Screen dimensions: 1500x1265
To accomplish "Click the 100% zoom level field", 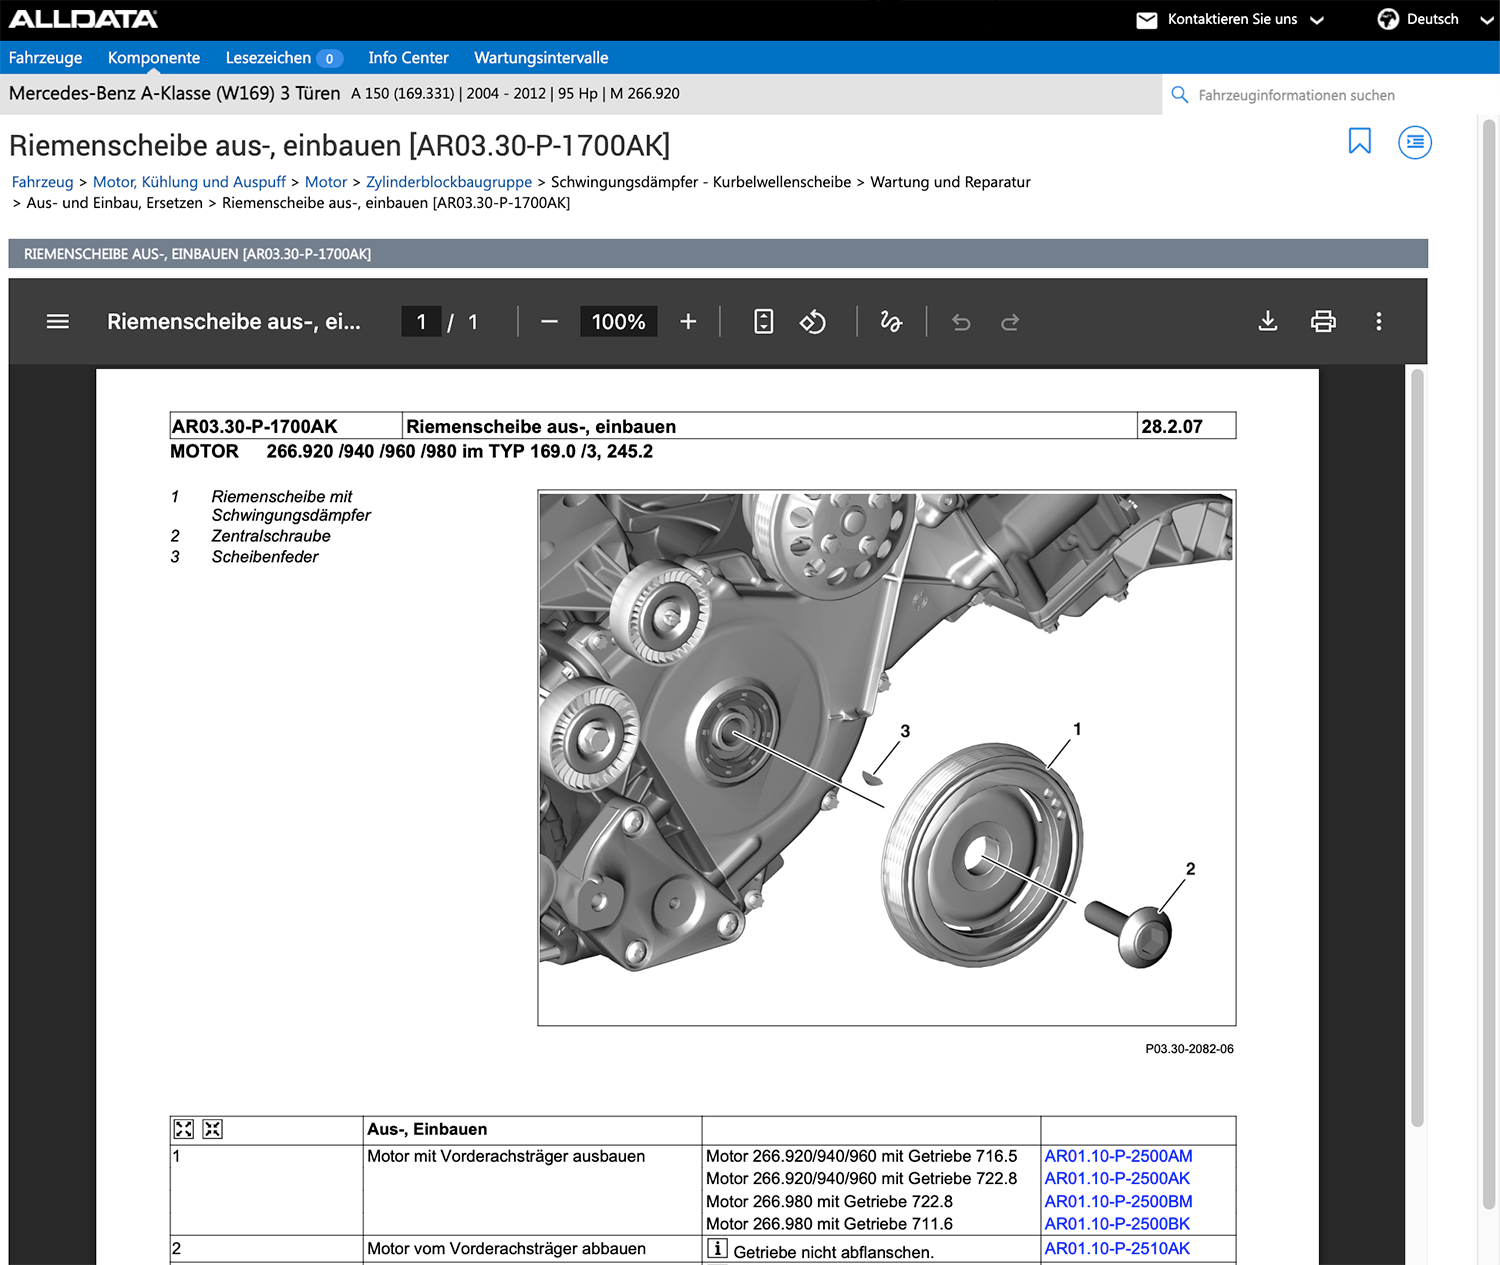I will tap(618, 322).
